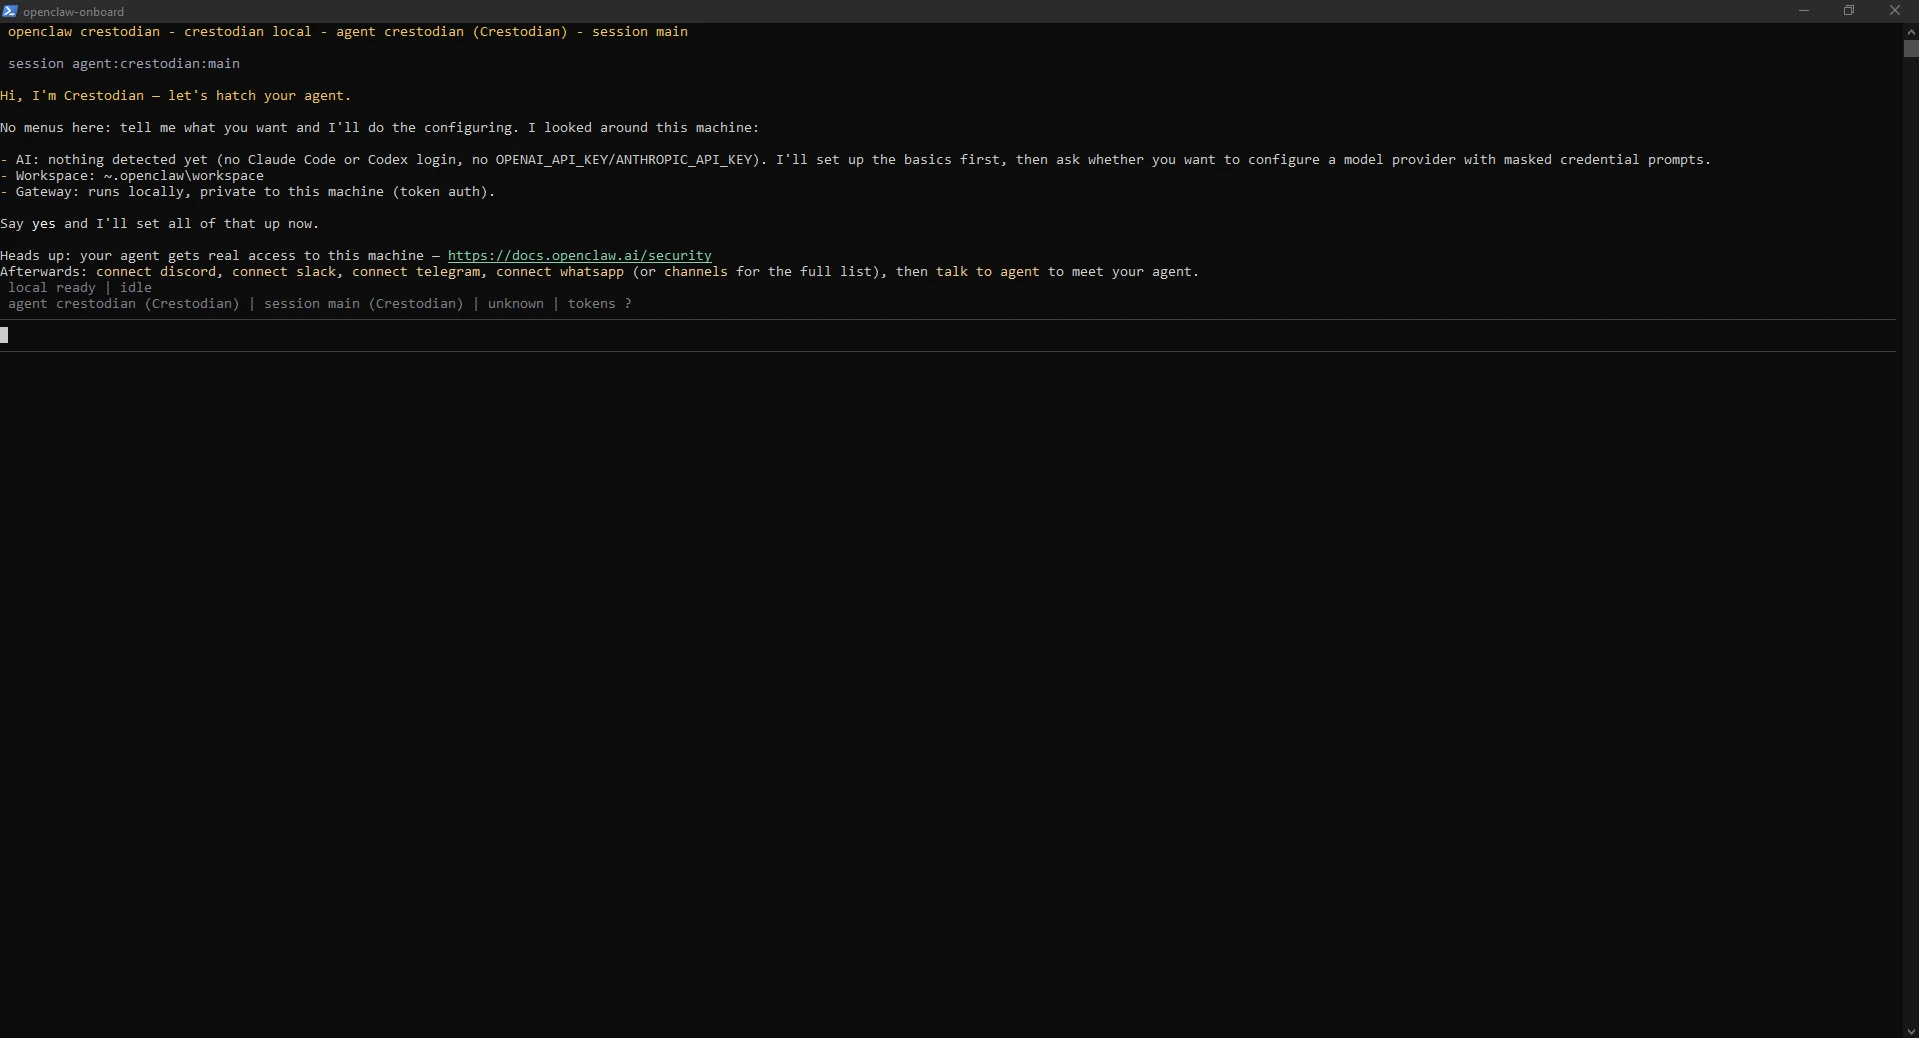Viewport: 1919px width, 1038px height.
Task: Click 'talk to agent' in Afterwards line
Action: click(x=988, y=271)
